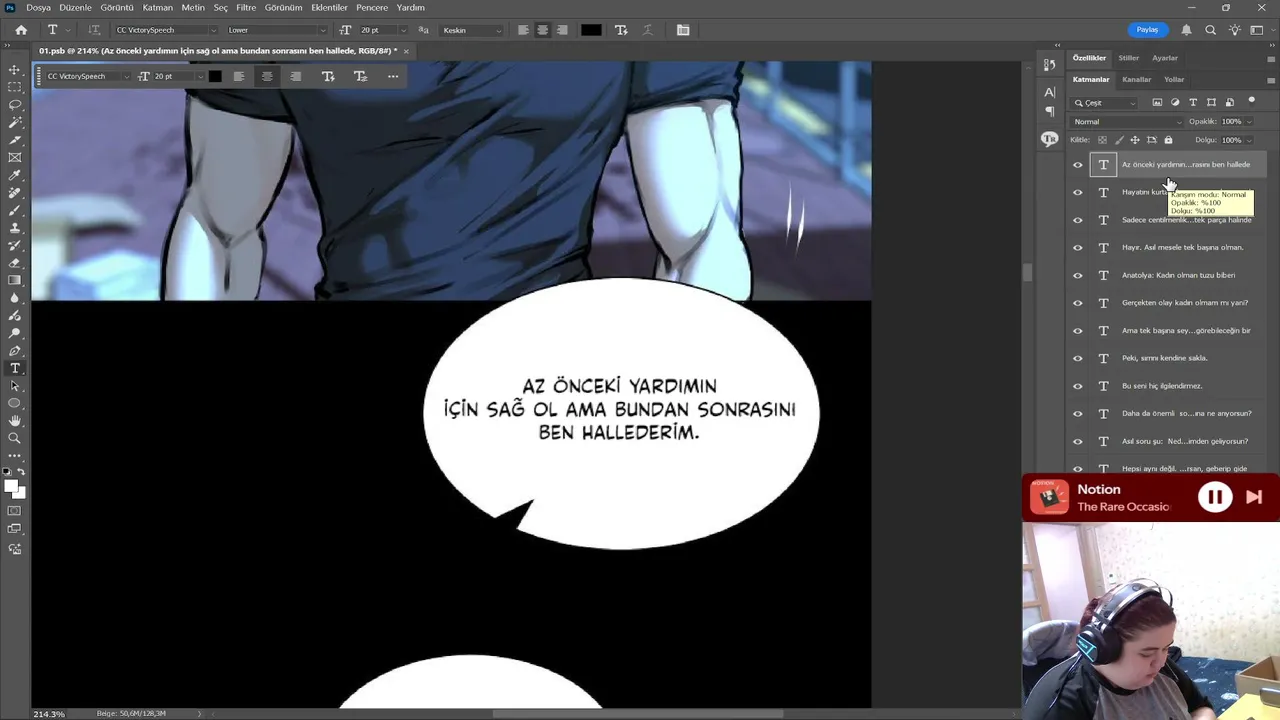Open the Katman menu
1280x720 pixels.
click(x=157, y=7)
